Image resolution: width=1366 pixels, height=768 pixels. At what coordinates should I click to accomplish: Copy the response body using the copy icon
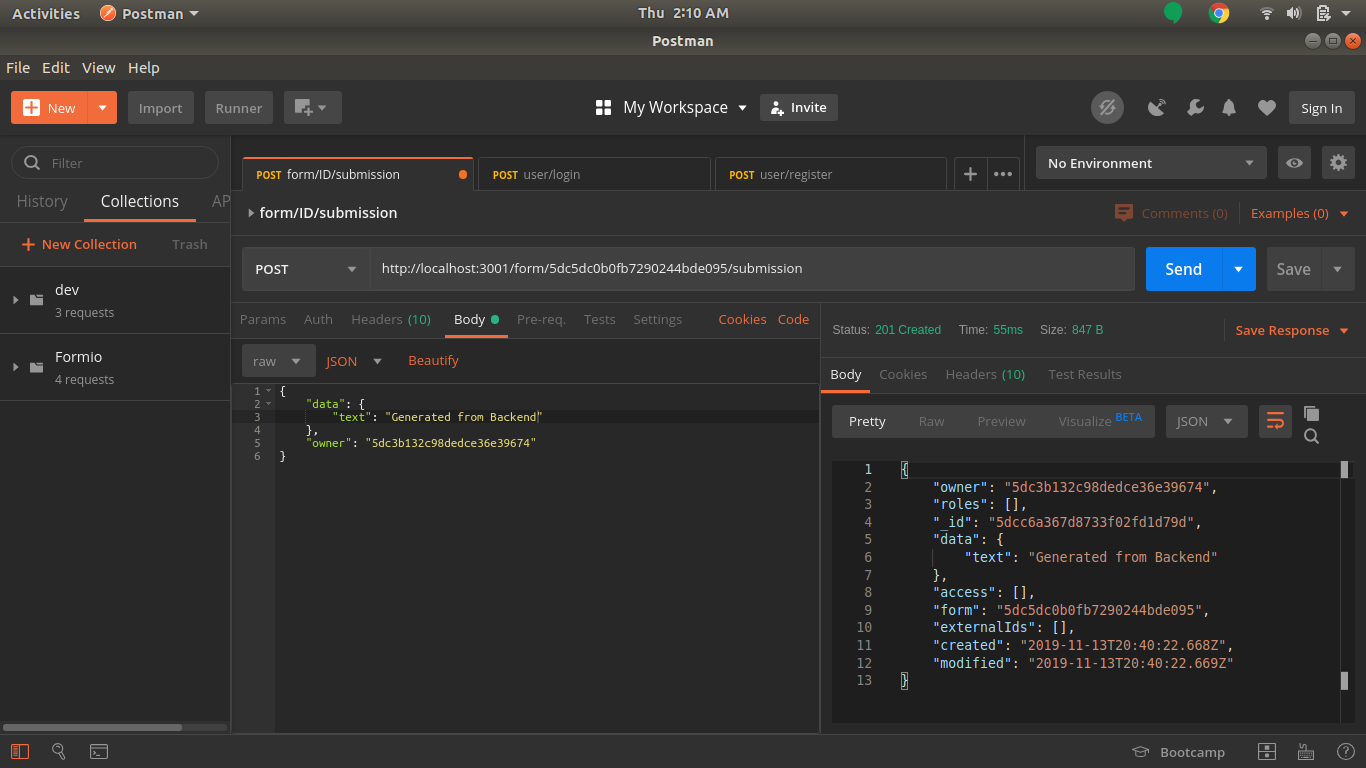pos(1311,411)
